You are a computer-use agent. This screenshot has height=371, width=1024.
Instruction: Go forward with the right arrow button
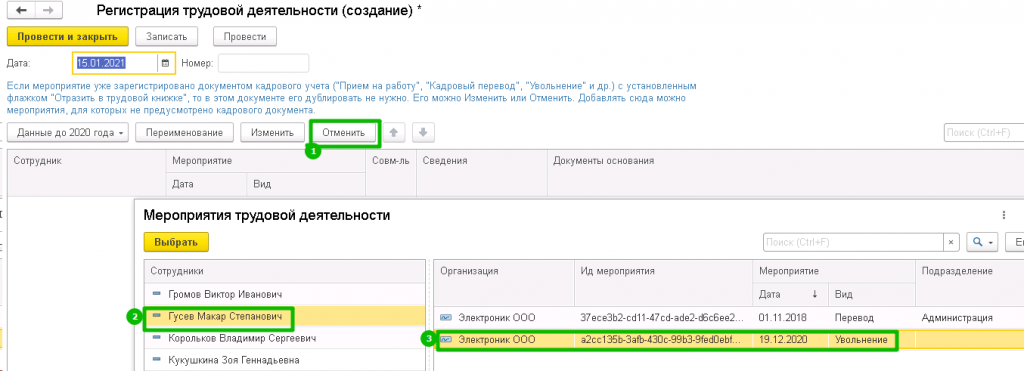(x=48, y=11)
